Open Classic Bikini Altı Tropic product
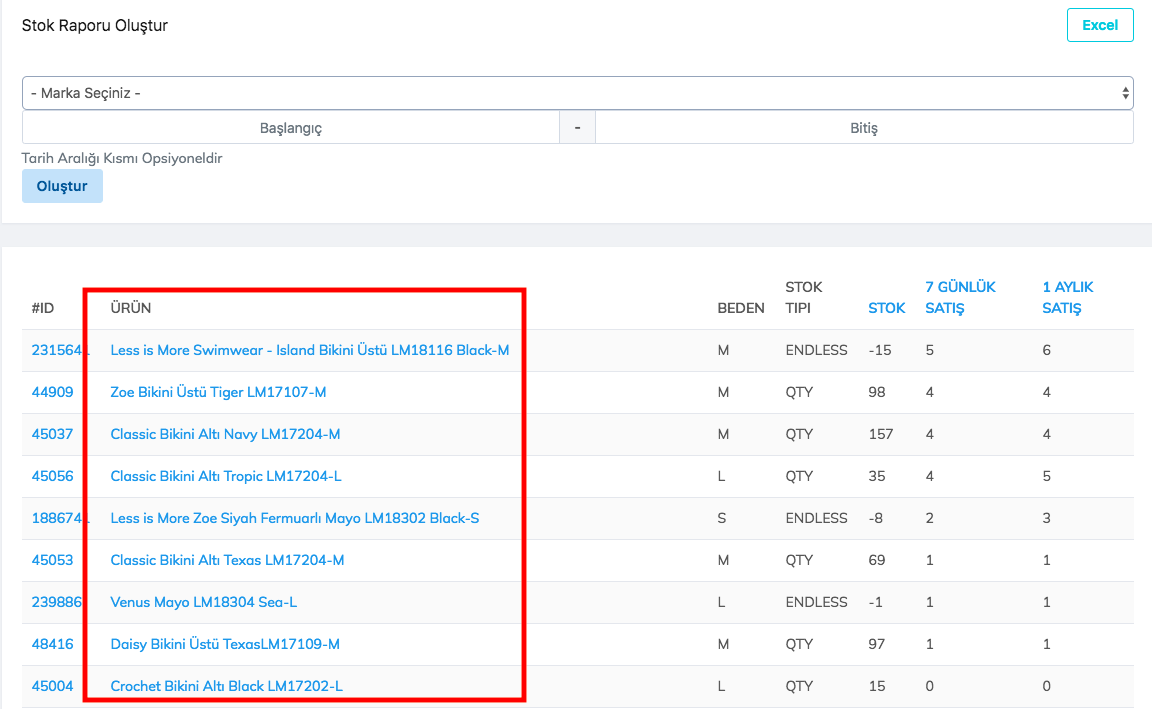1152x709 pixels. (x=226, y=476)
